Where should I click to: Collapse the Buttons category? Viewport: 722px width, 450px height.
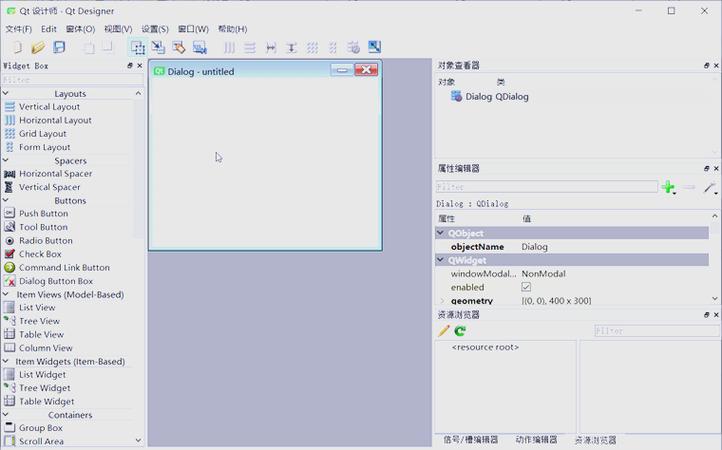(x=6, y=200)
